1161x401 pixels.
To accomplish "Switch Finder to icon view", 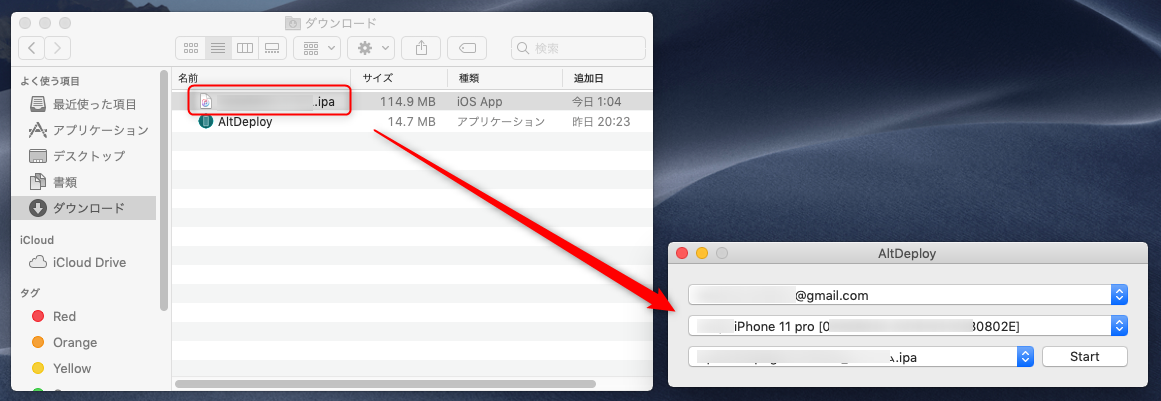I will (190, 48).
